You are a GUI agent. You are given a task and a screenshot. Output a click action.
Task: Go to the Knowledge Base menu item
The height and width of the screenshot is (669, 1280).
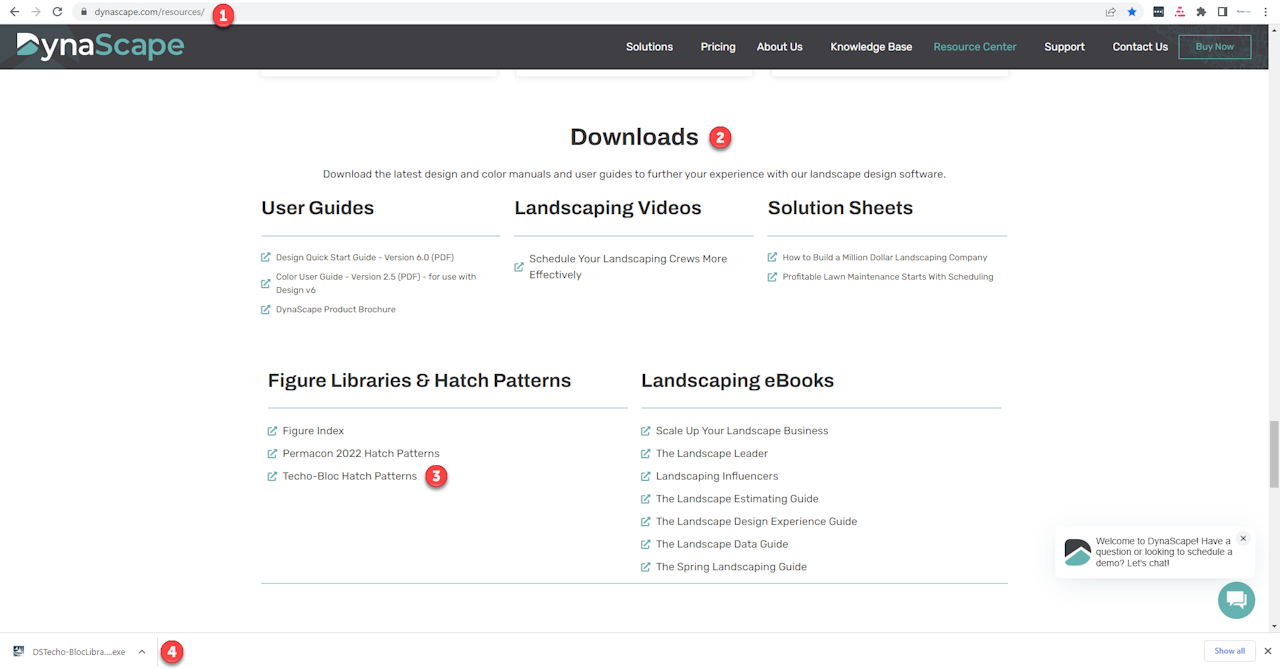[x=870, y=47]
